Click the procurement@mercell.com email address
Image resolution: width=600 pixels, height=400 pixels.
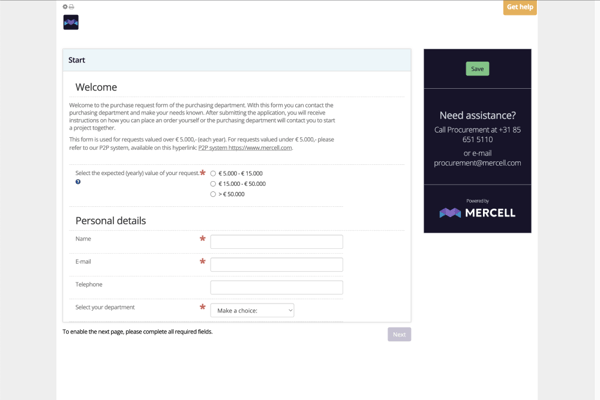pos(477,163)
